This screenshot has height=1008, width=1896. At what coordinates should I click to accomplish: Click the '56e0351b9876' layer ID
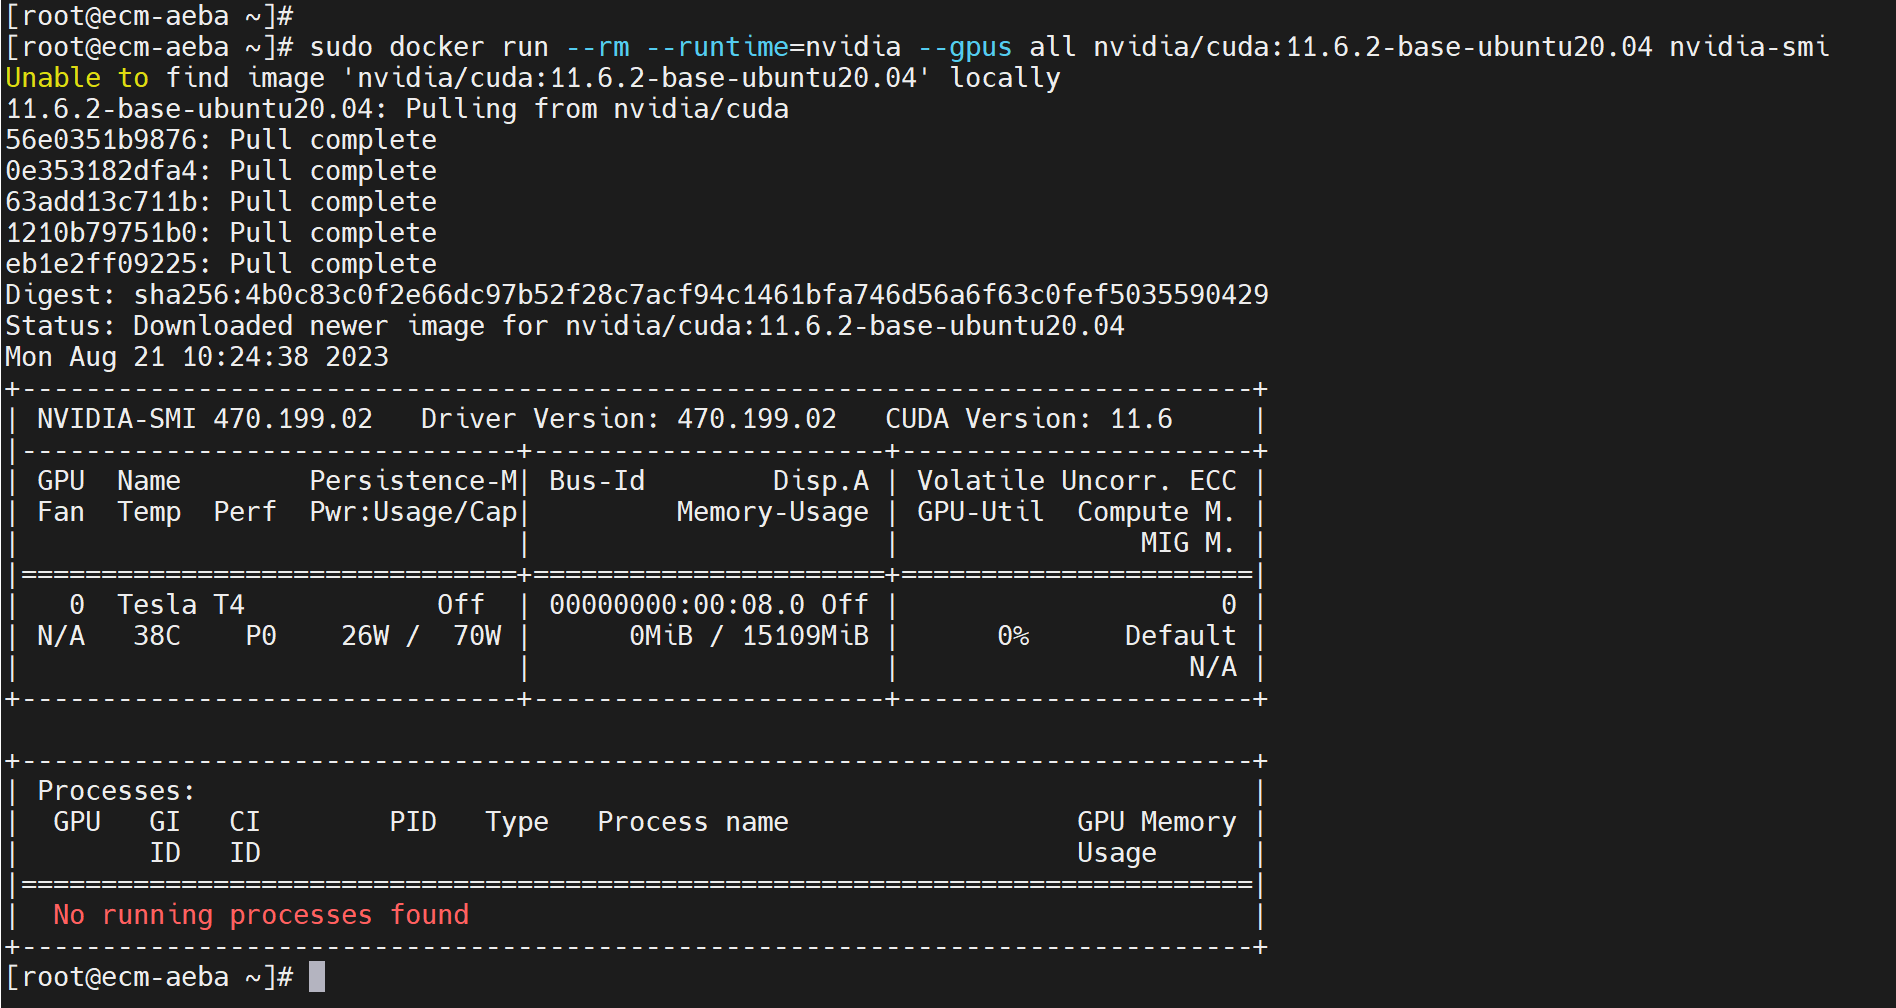101,140
